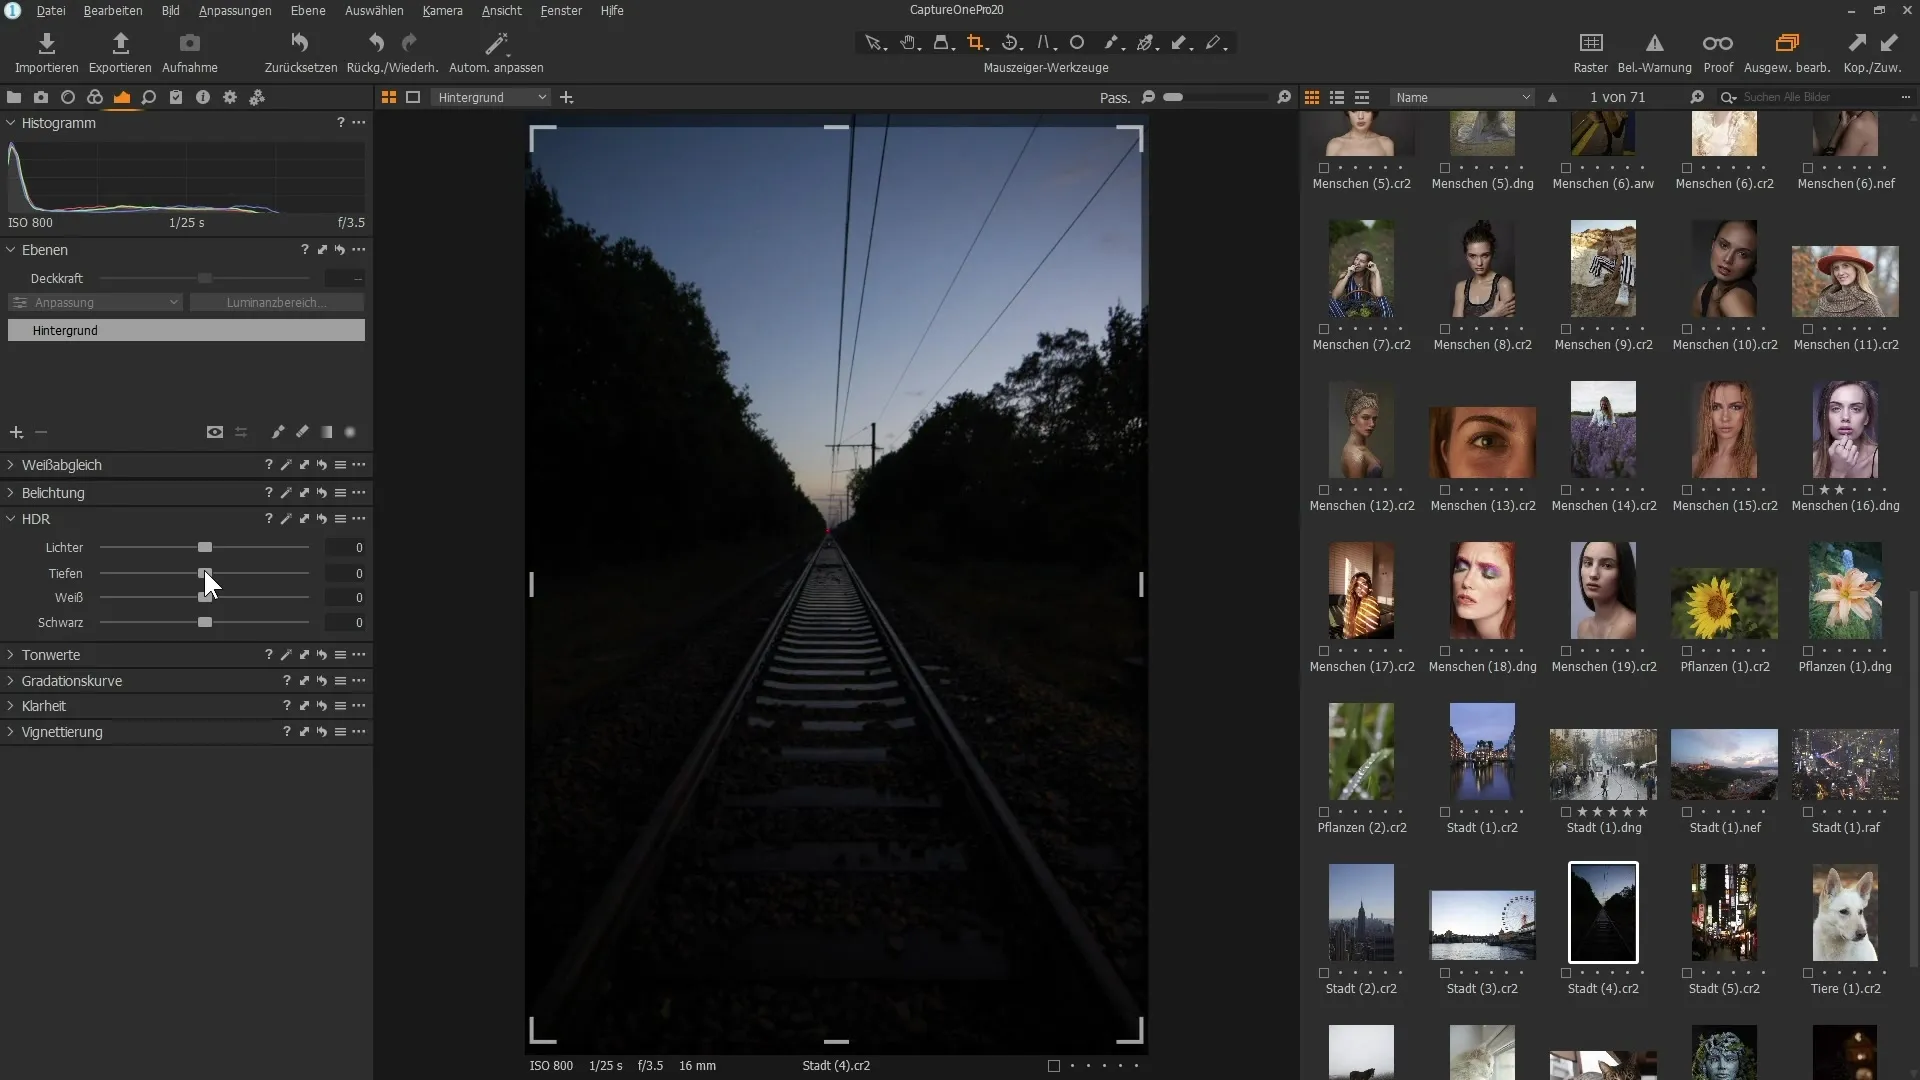Open the Library tool tab
The width and height of the screenshot is (1920, 1080).
coord(14,97)
